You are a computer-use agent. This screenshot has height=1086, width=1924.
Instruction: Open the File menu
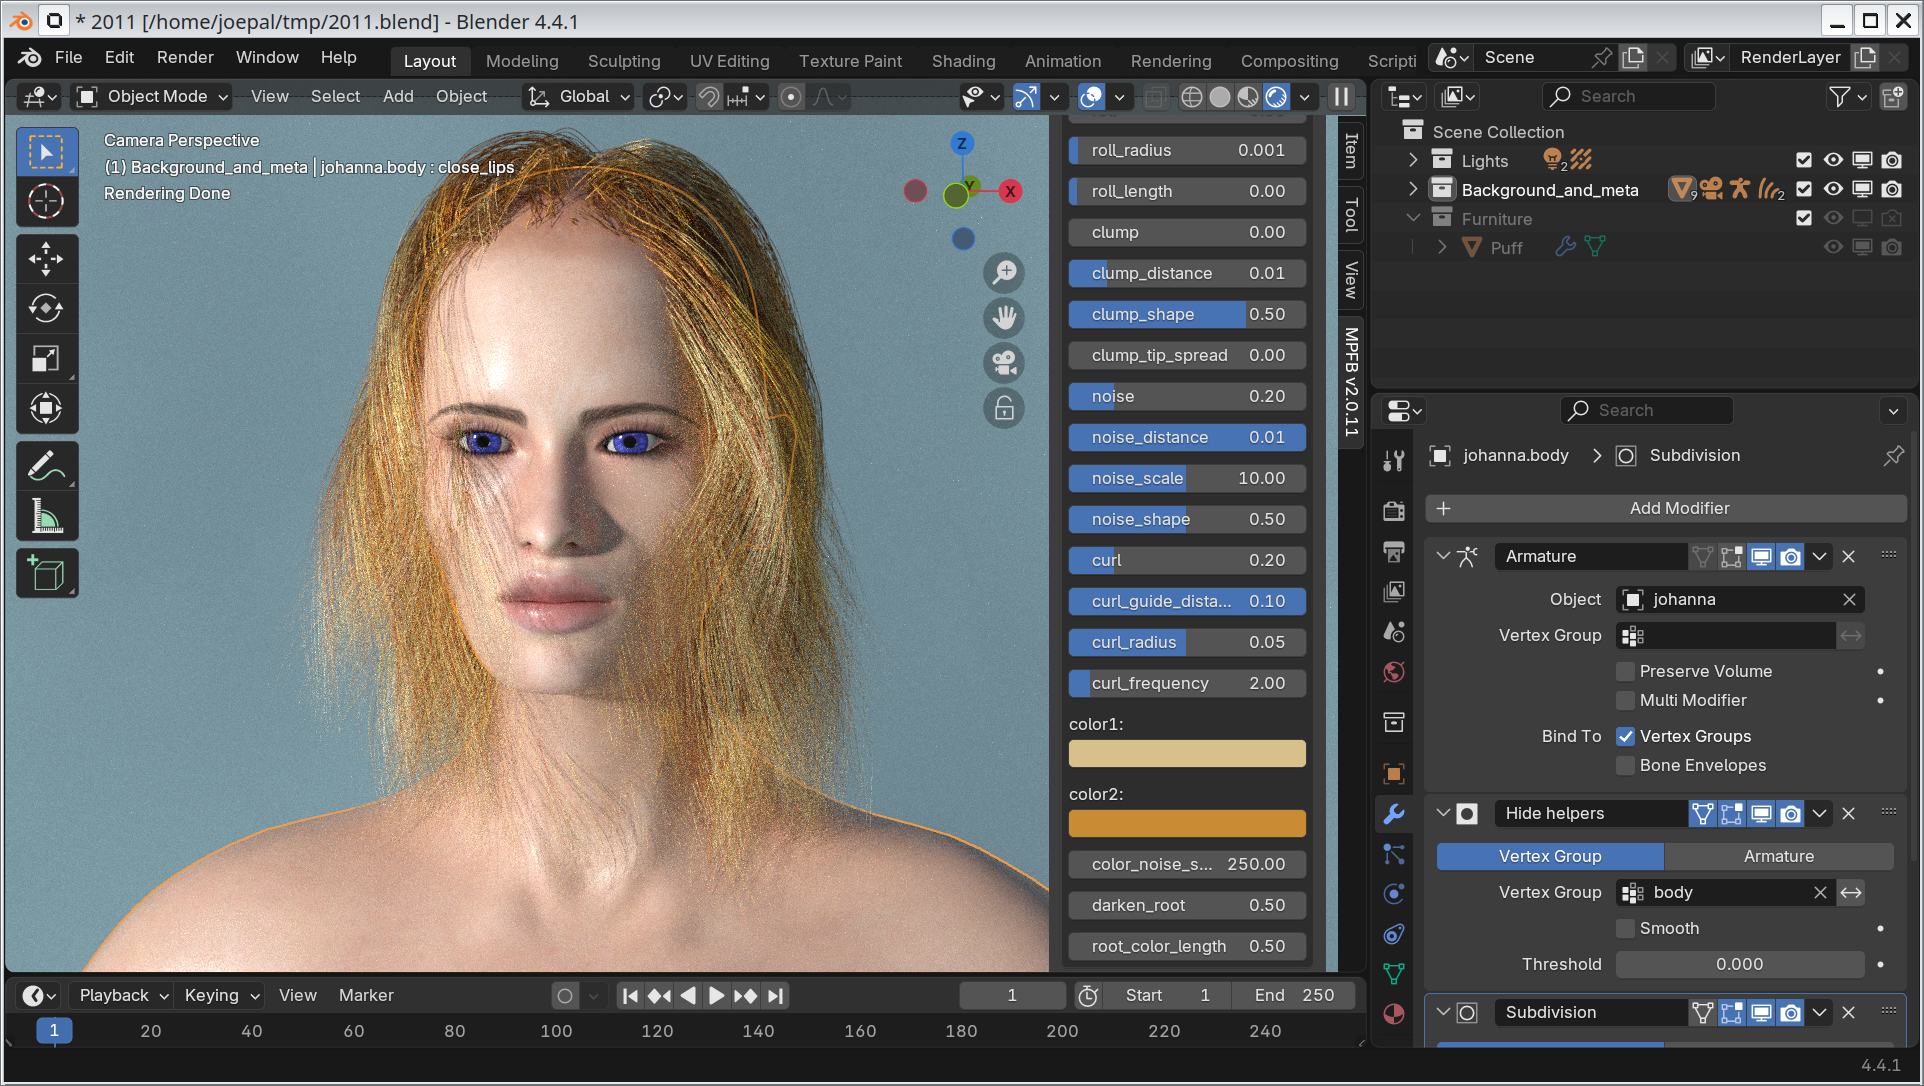click(68, 58)
